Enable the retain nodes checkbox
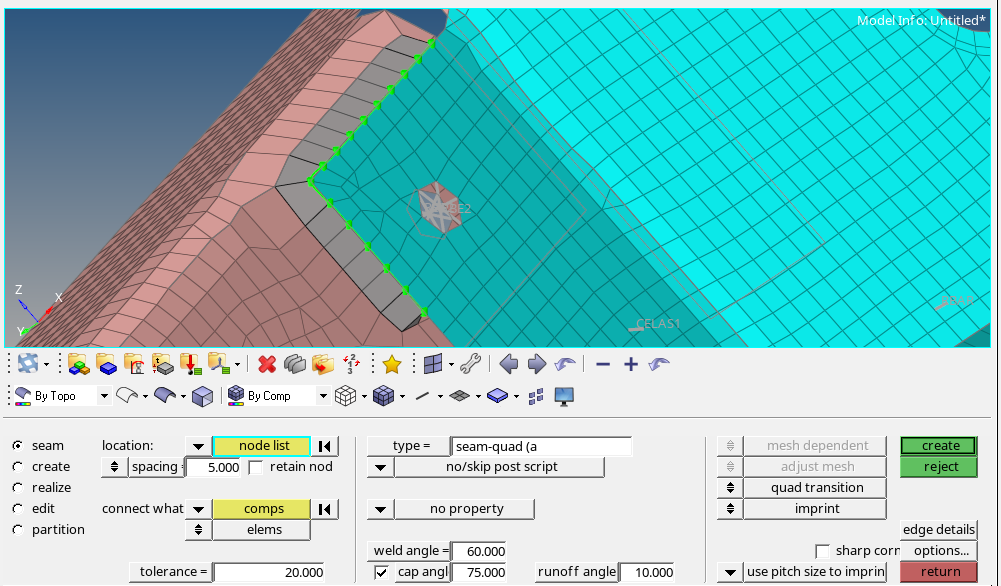The image size is (1001, 586). pos(256,466)
